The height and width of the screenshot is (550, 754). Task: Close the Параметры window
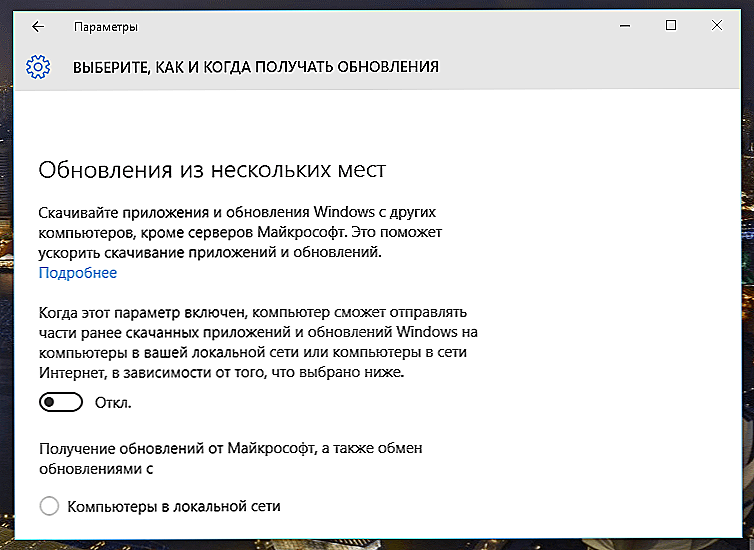(717, 25)
